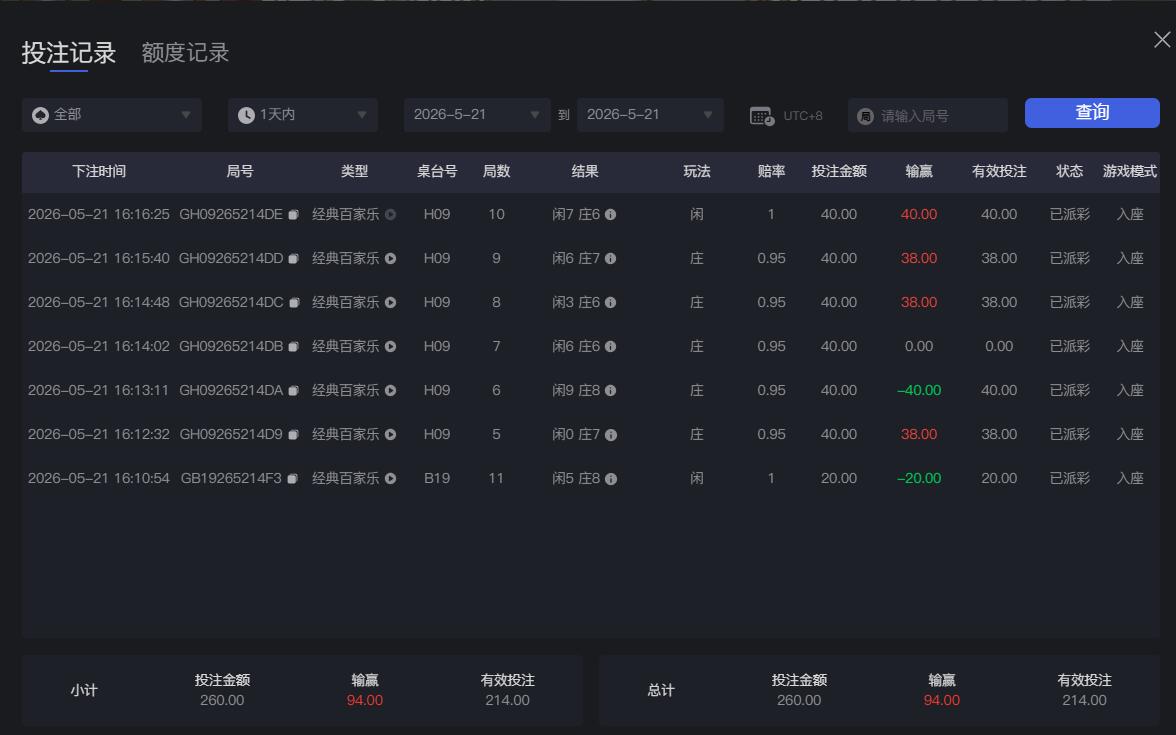Play video replay for round GH09265214DD
The width and height of the screenshot is (1176, 735).
pyautogui.click(x=391, y=258)
